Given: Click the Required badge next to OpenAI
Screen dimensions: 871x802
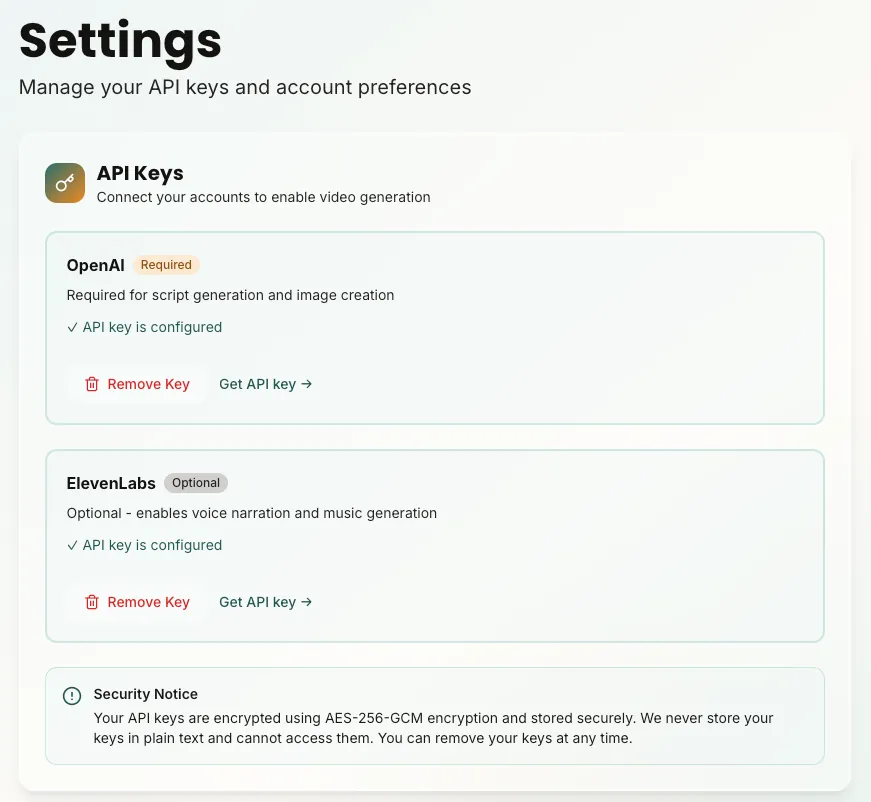Looking at the screenshot, I should pyautogui.click(x=166, y=265).
